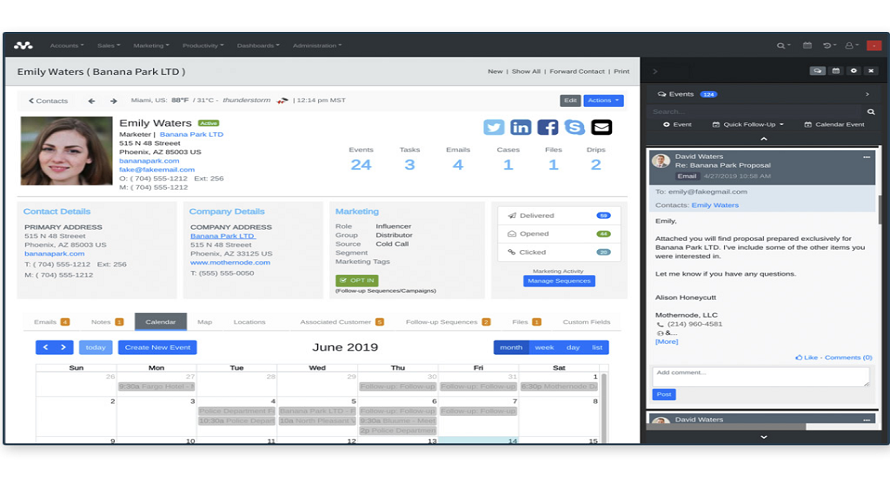
Task: Open the Follow-up Sequences tab
Action: pyautogui.click(x=447, y=322)
